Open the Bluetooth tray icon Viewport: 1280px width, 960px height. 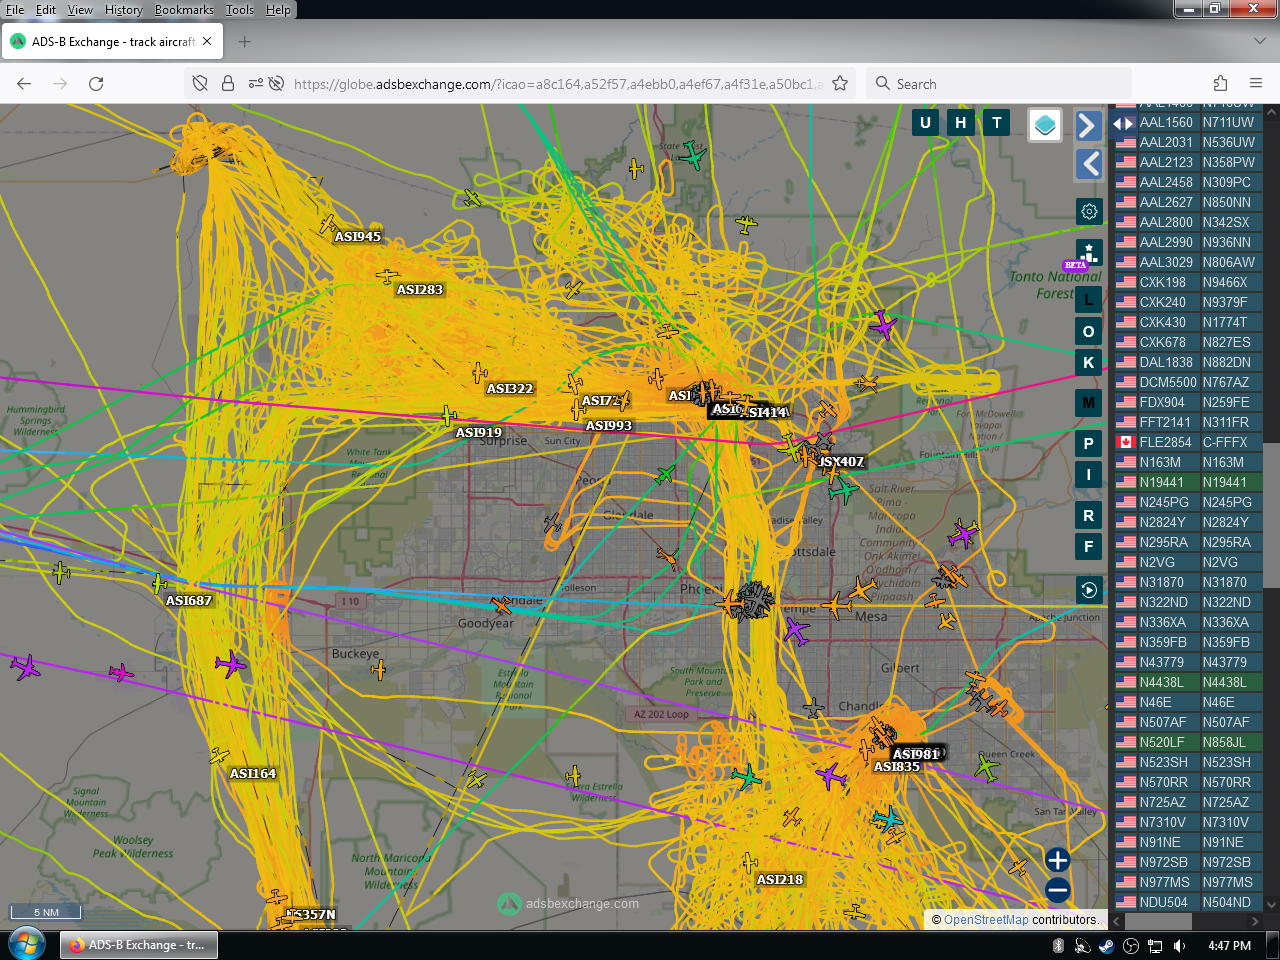tap(1058, 946)
